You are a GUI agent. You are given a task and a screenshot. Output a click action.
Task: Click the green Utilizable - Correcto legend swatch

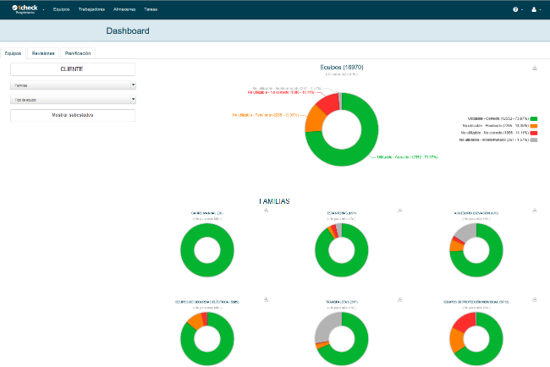tap(534, 119)
